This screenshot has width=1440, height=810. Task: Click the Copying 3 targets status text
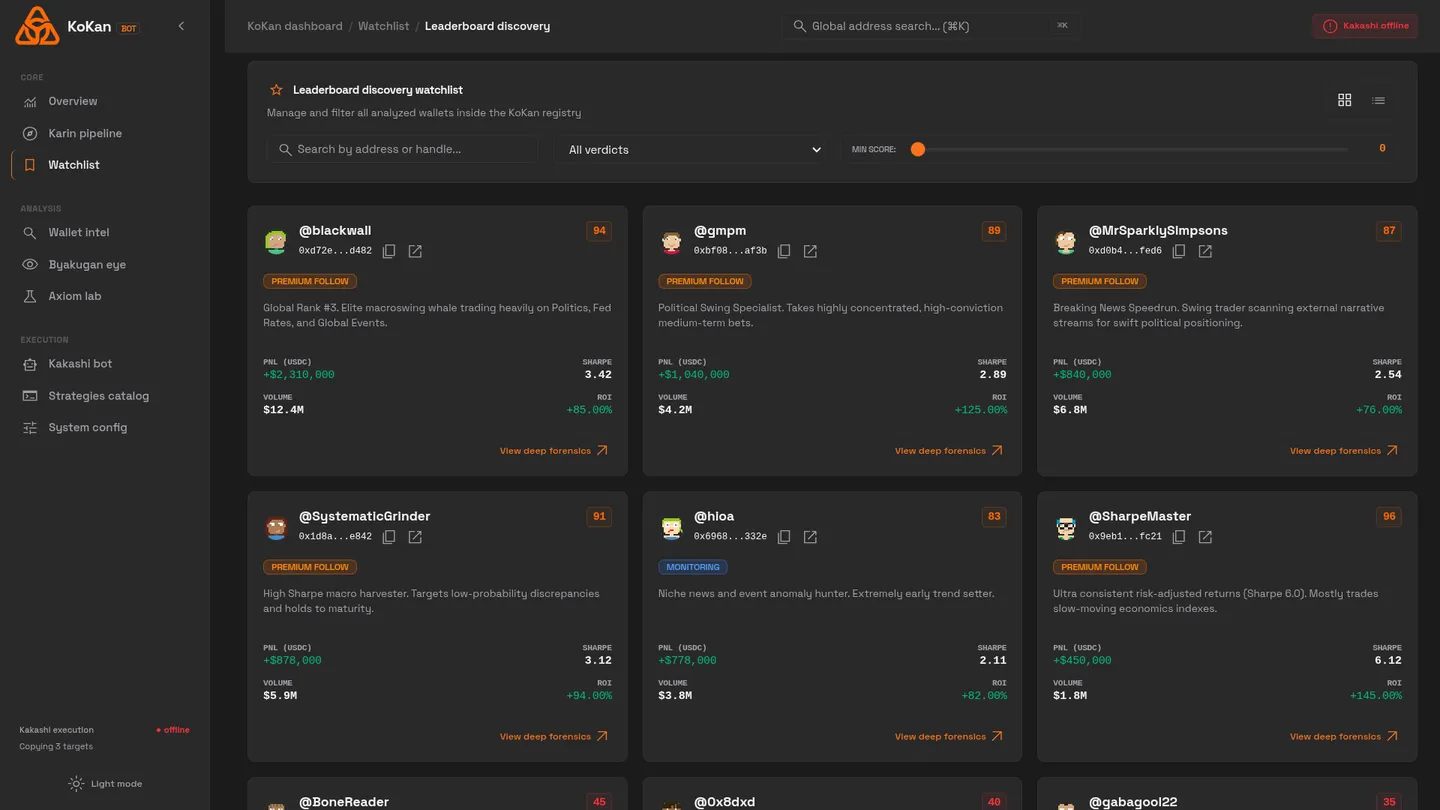tap(56, 747)
